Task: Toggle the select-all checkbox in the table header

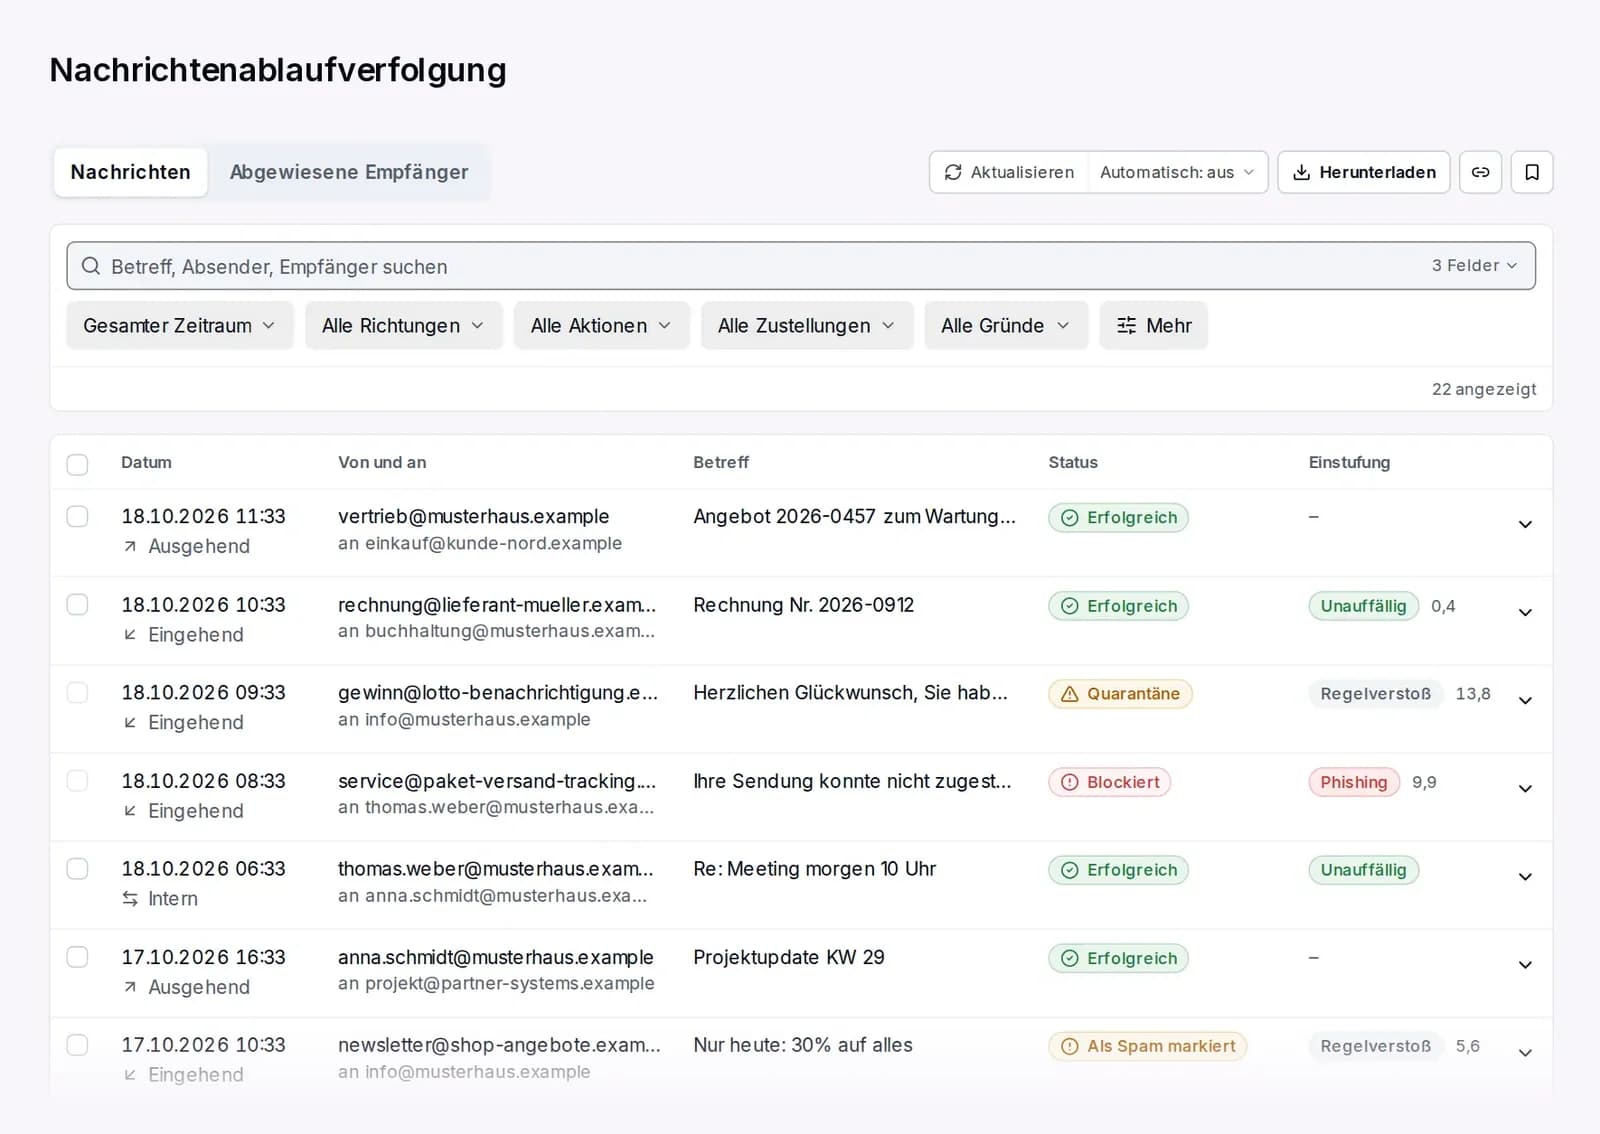Action: (x=77, y=464)
